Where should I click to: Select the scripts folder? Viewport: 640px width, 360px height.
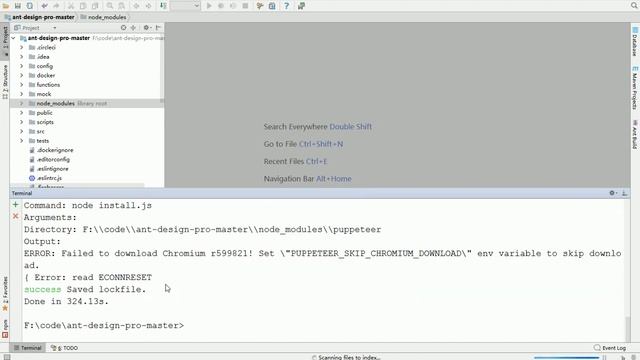point(45,122)
